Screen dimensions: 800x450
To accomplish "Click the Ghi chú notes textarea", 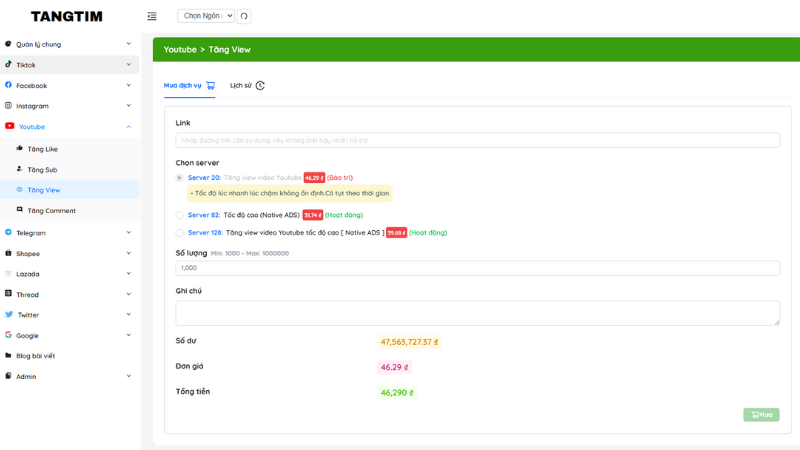I will click(477, 312).
